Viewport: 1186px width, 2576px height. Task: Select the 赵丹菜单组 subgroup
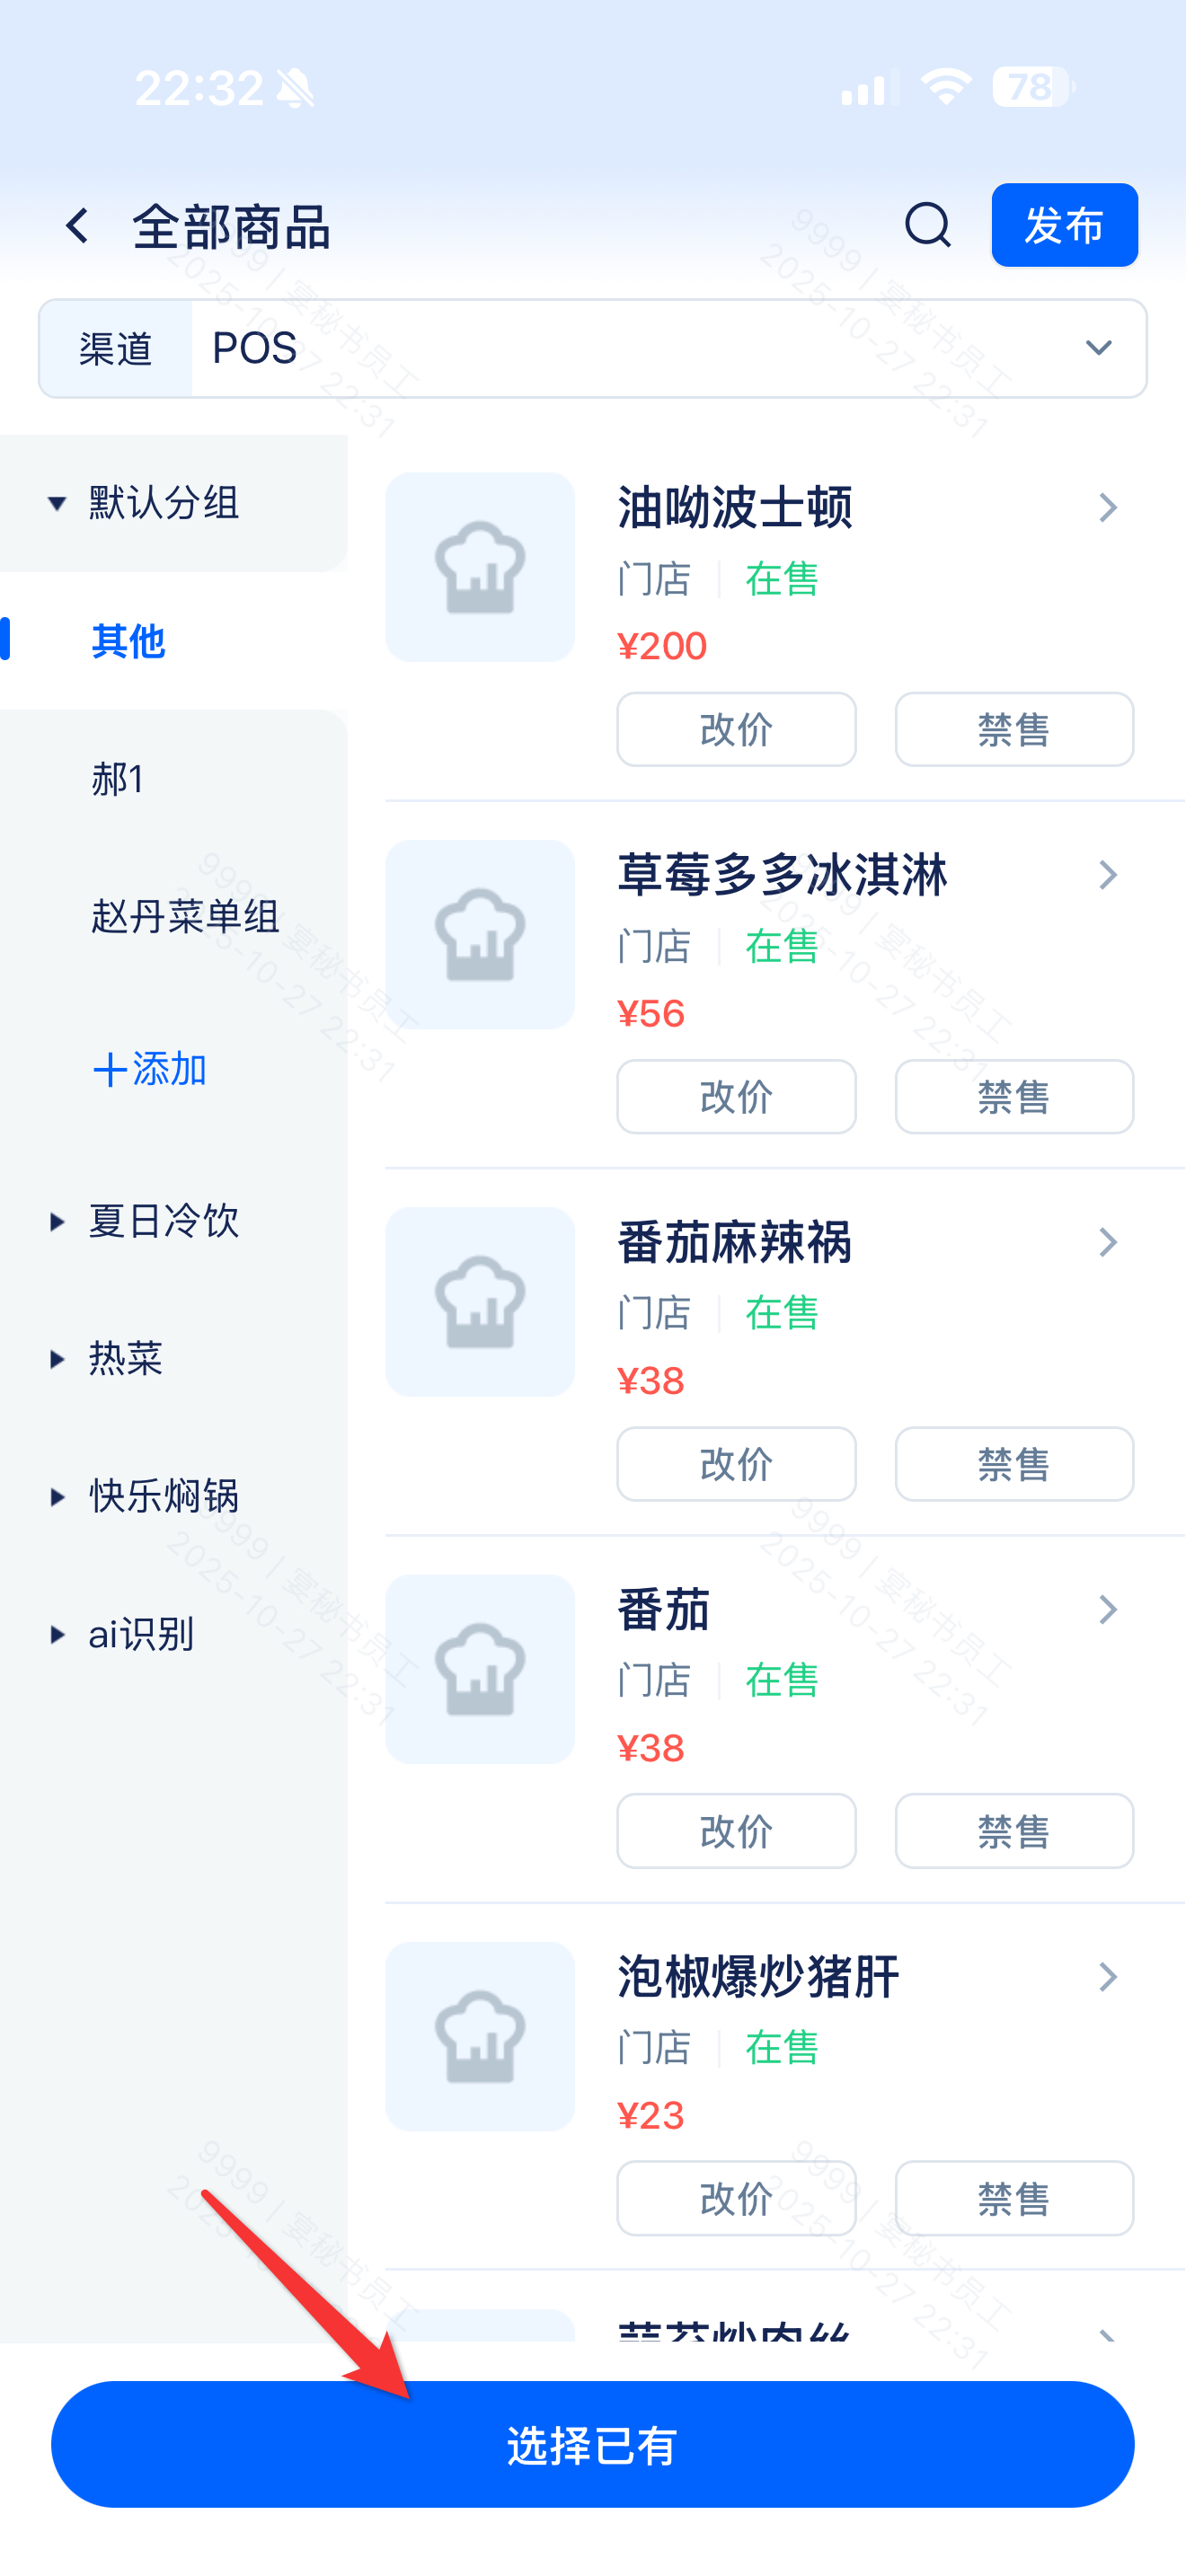click(x=185, y=917)
